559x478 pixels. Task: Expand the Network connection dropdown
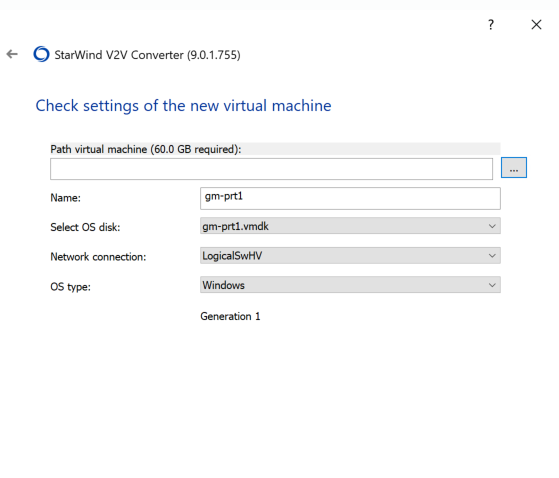point(350,256)
